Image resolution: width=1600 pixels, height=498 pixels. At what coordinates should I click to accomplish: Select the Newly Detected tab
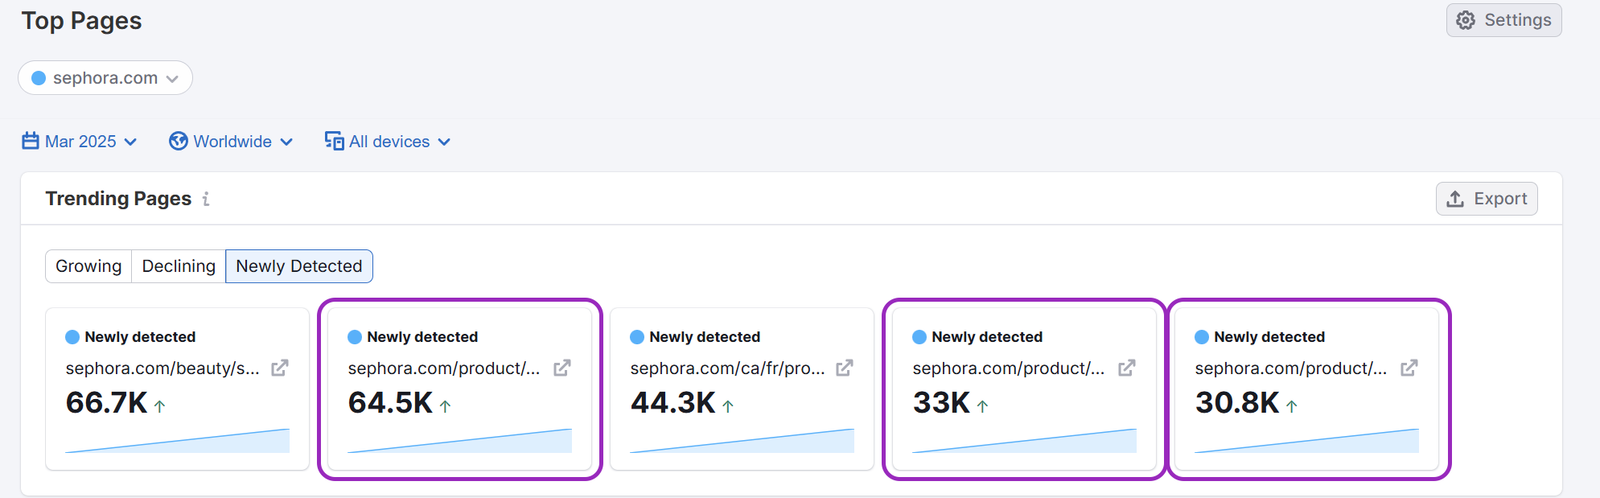click(299, 266)
